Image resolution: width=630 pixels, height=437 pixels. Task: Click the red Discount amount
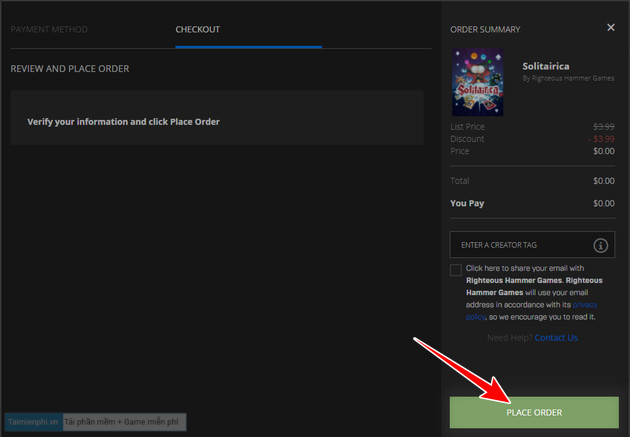pos(603,139)
